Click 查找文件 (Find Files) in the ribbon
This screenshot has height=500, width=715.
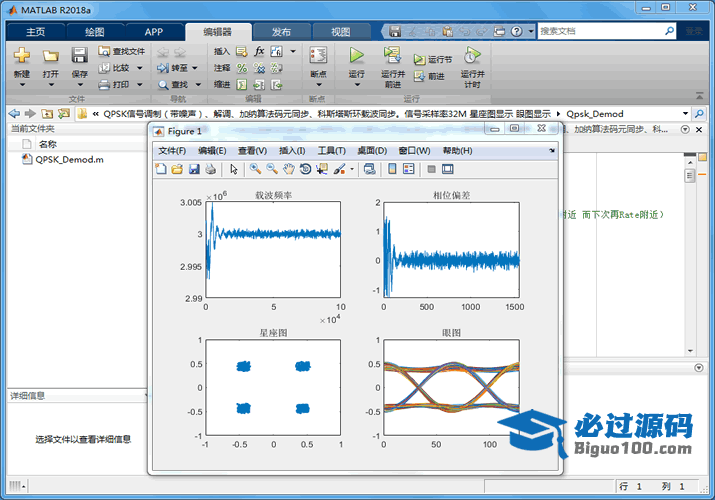coord(122,51)
